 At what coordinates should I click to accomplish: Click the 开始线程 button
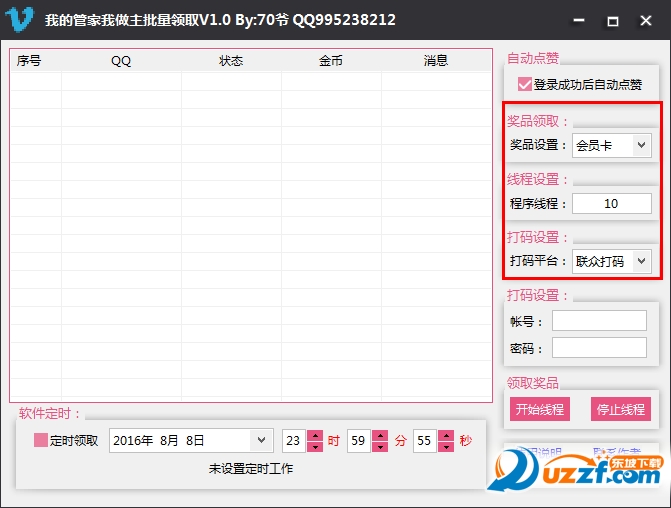pos(540,410)
